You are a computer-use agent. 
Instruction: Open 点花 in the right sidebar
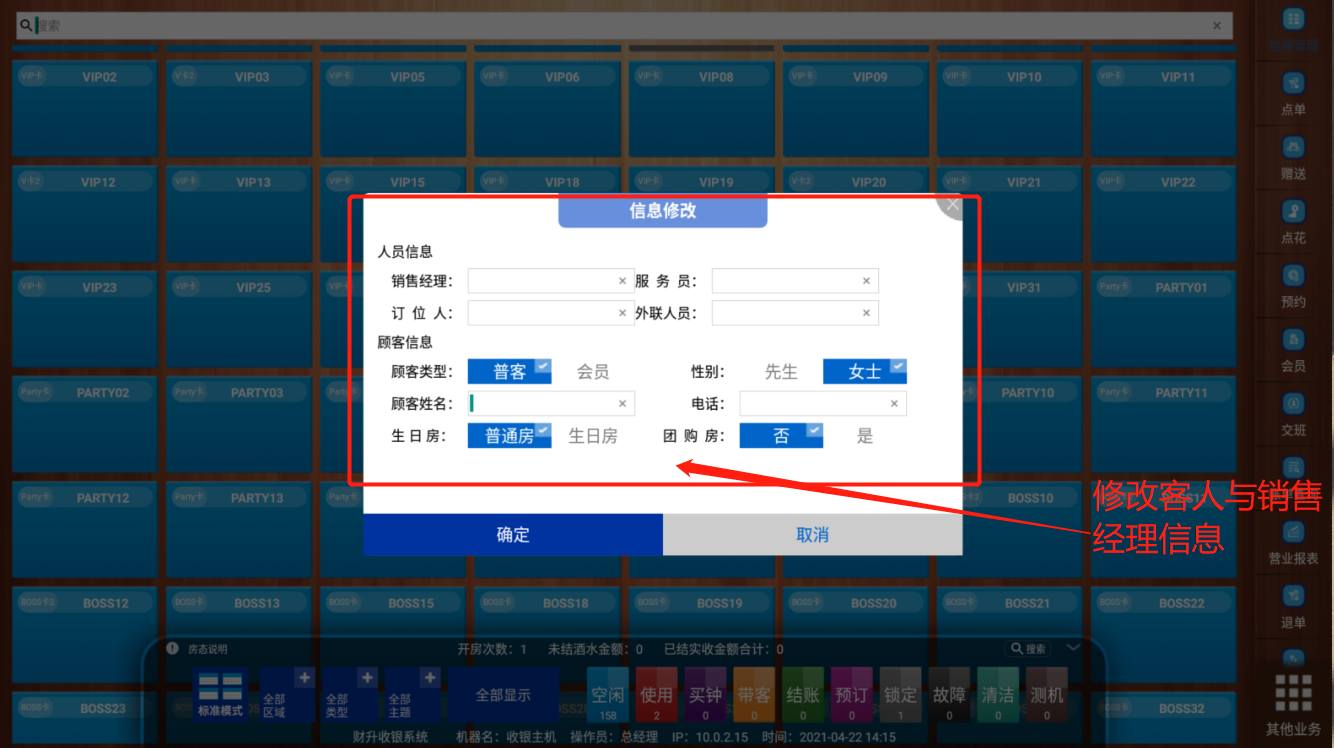(x=1294, y=222)
